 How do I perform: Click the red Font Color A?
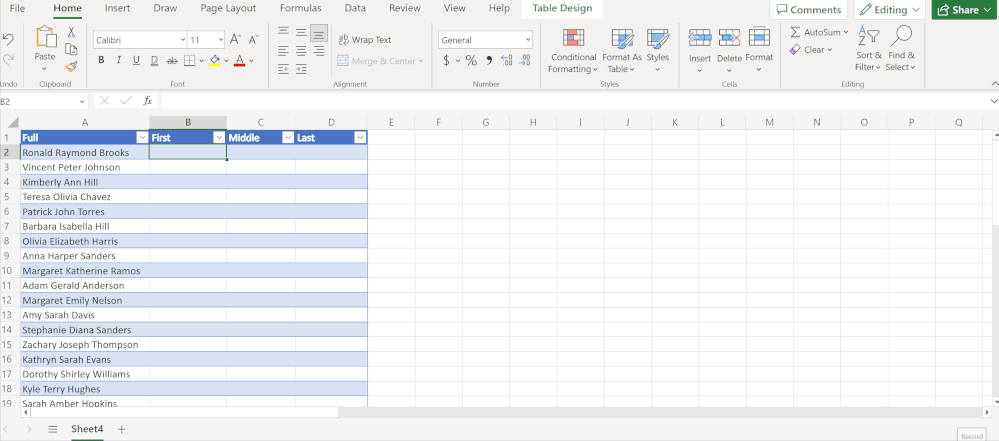[x=240, y=61]
